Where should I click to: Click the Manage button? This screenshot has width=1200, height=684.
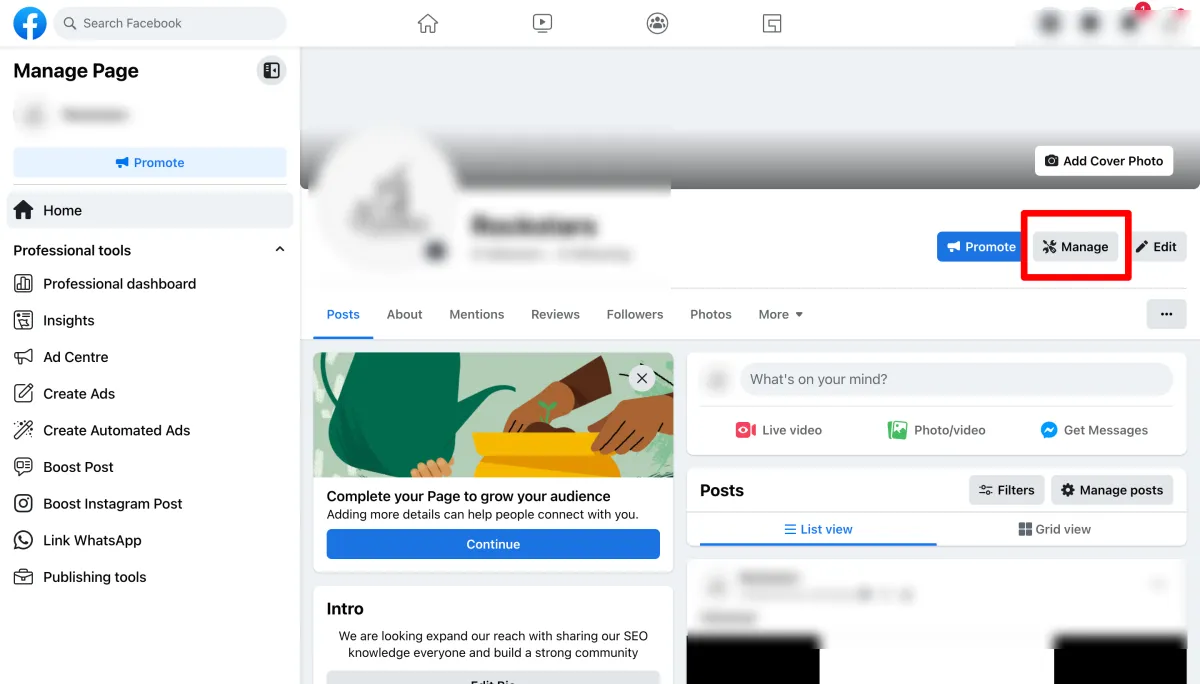coord(1075,247)
